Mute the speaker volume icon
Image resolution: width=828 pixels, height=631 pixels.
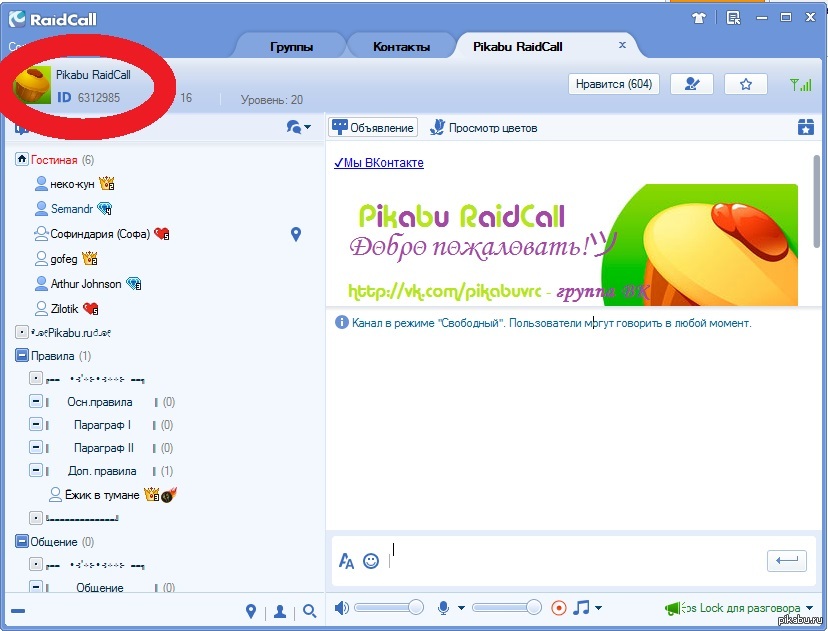tap(342, 608)
